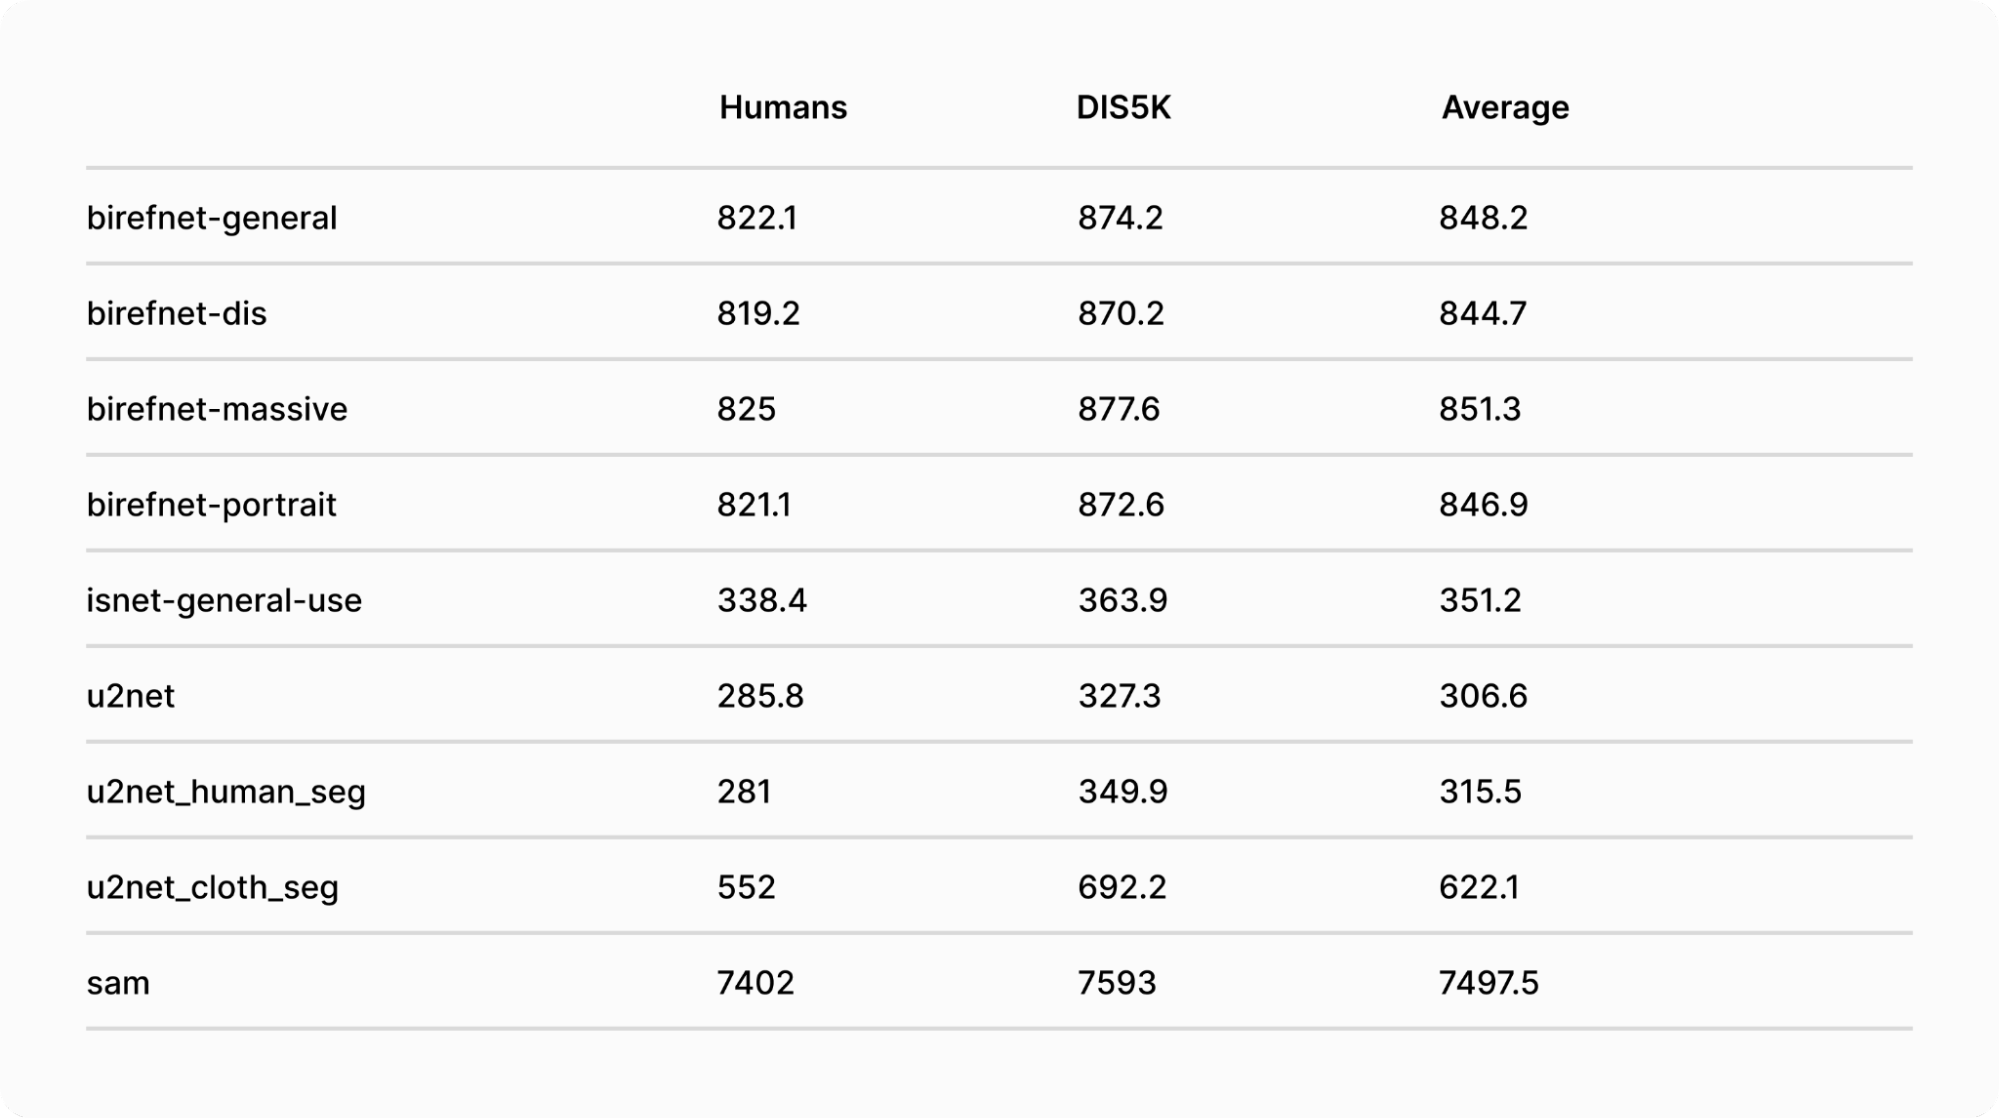
Task: Click the 822.1 Humans value
Action: (756, 218)
